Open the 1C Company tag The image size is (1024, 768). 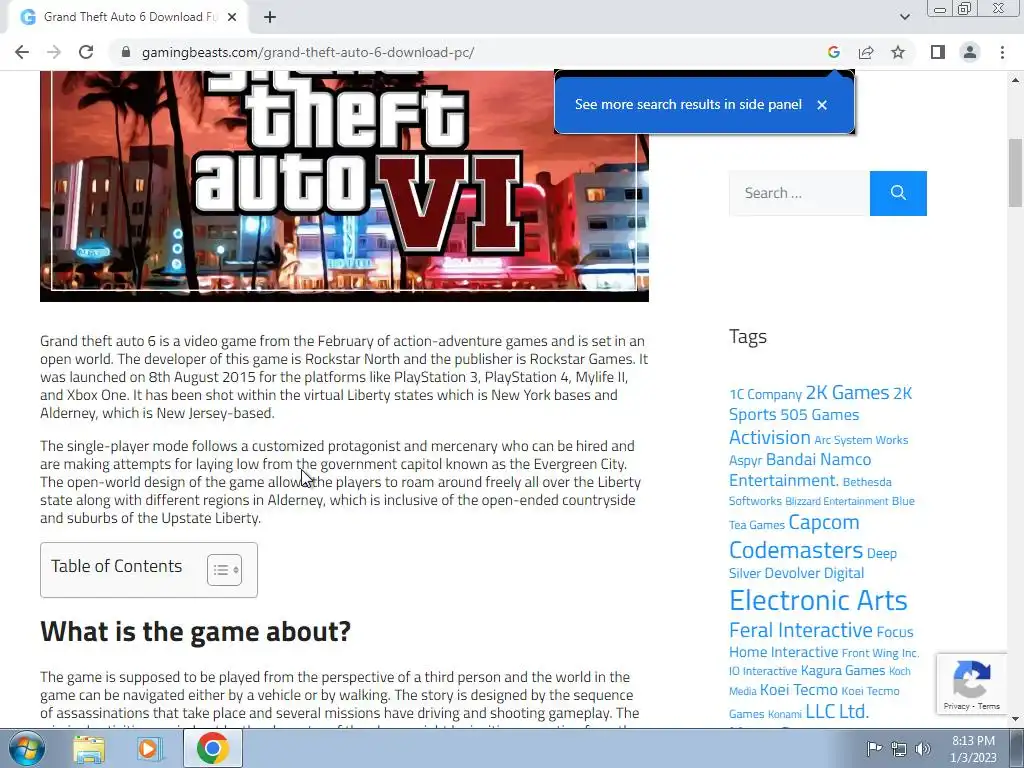[x=765, y=394]
